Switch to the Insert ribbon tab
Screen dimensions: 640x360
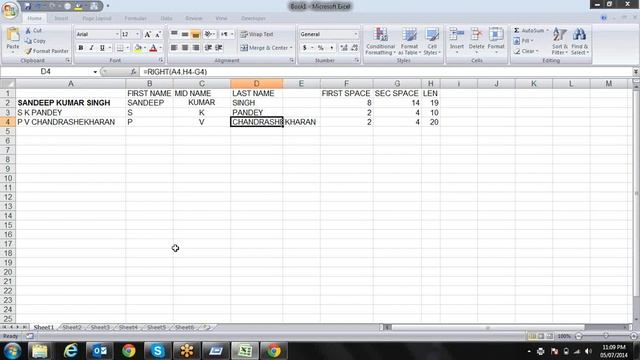click(x=61, y=18)
